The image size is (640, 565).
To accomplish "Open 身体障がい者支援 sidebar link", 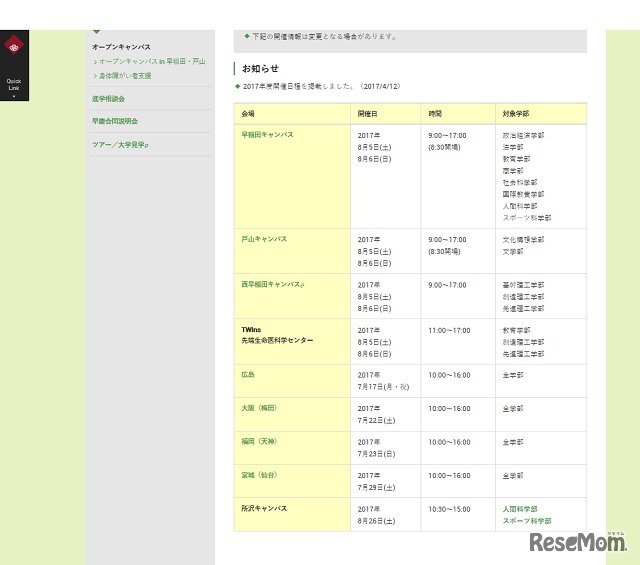I will (125, 76).
